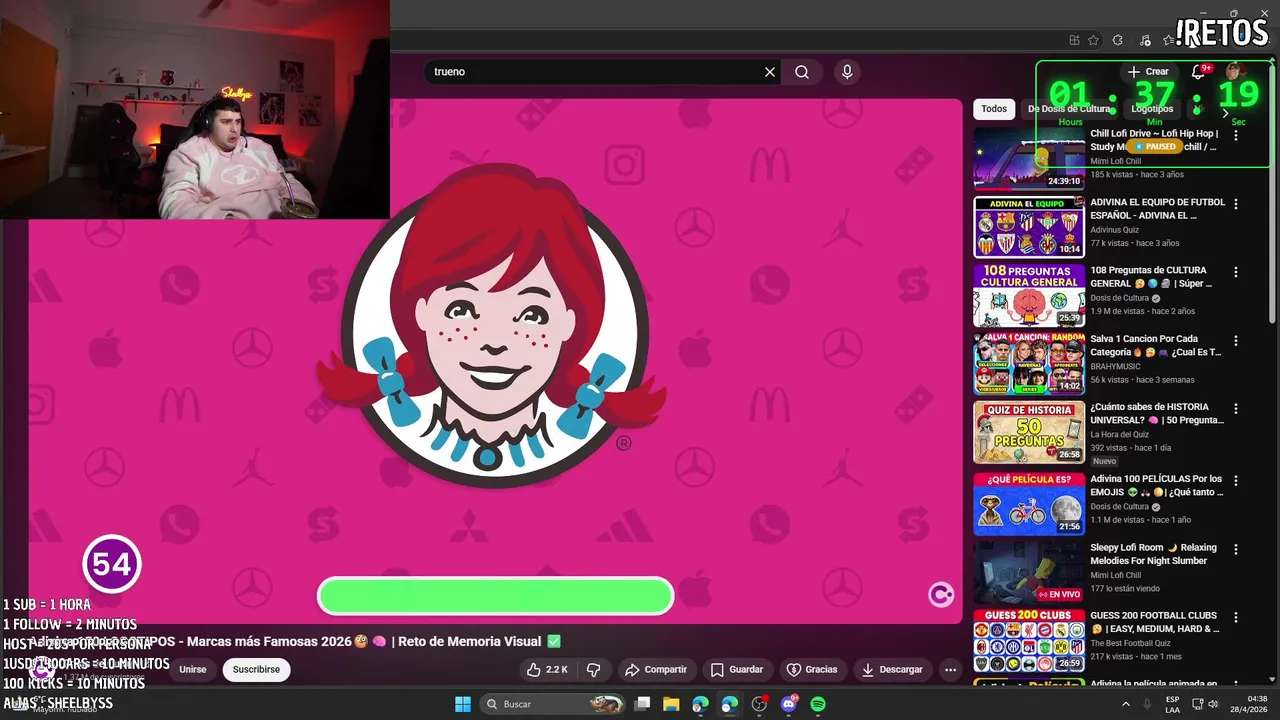Open 'ADIVINA EL EQUIPO DE FUTBOL ESPAÑOL' title
The width and height of the screenshot is (1280, 720).
pos(1157,209)
